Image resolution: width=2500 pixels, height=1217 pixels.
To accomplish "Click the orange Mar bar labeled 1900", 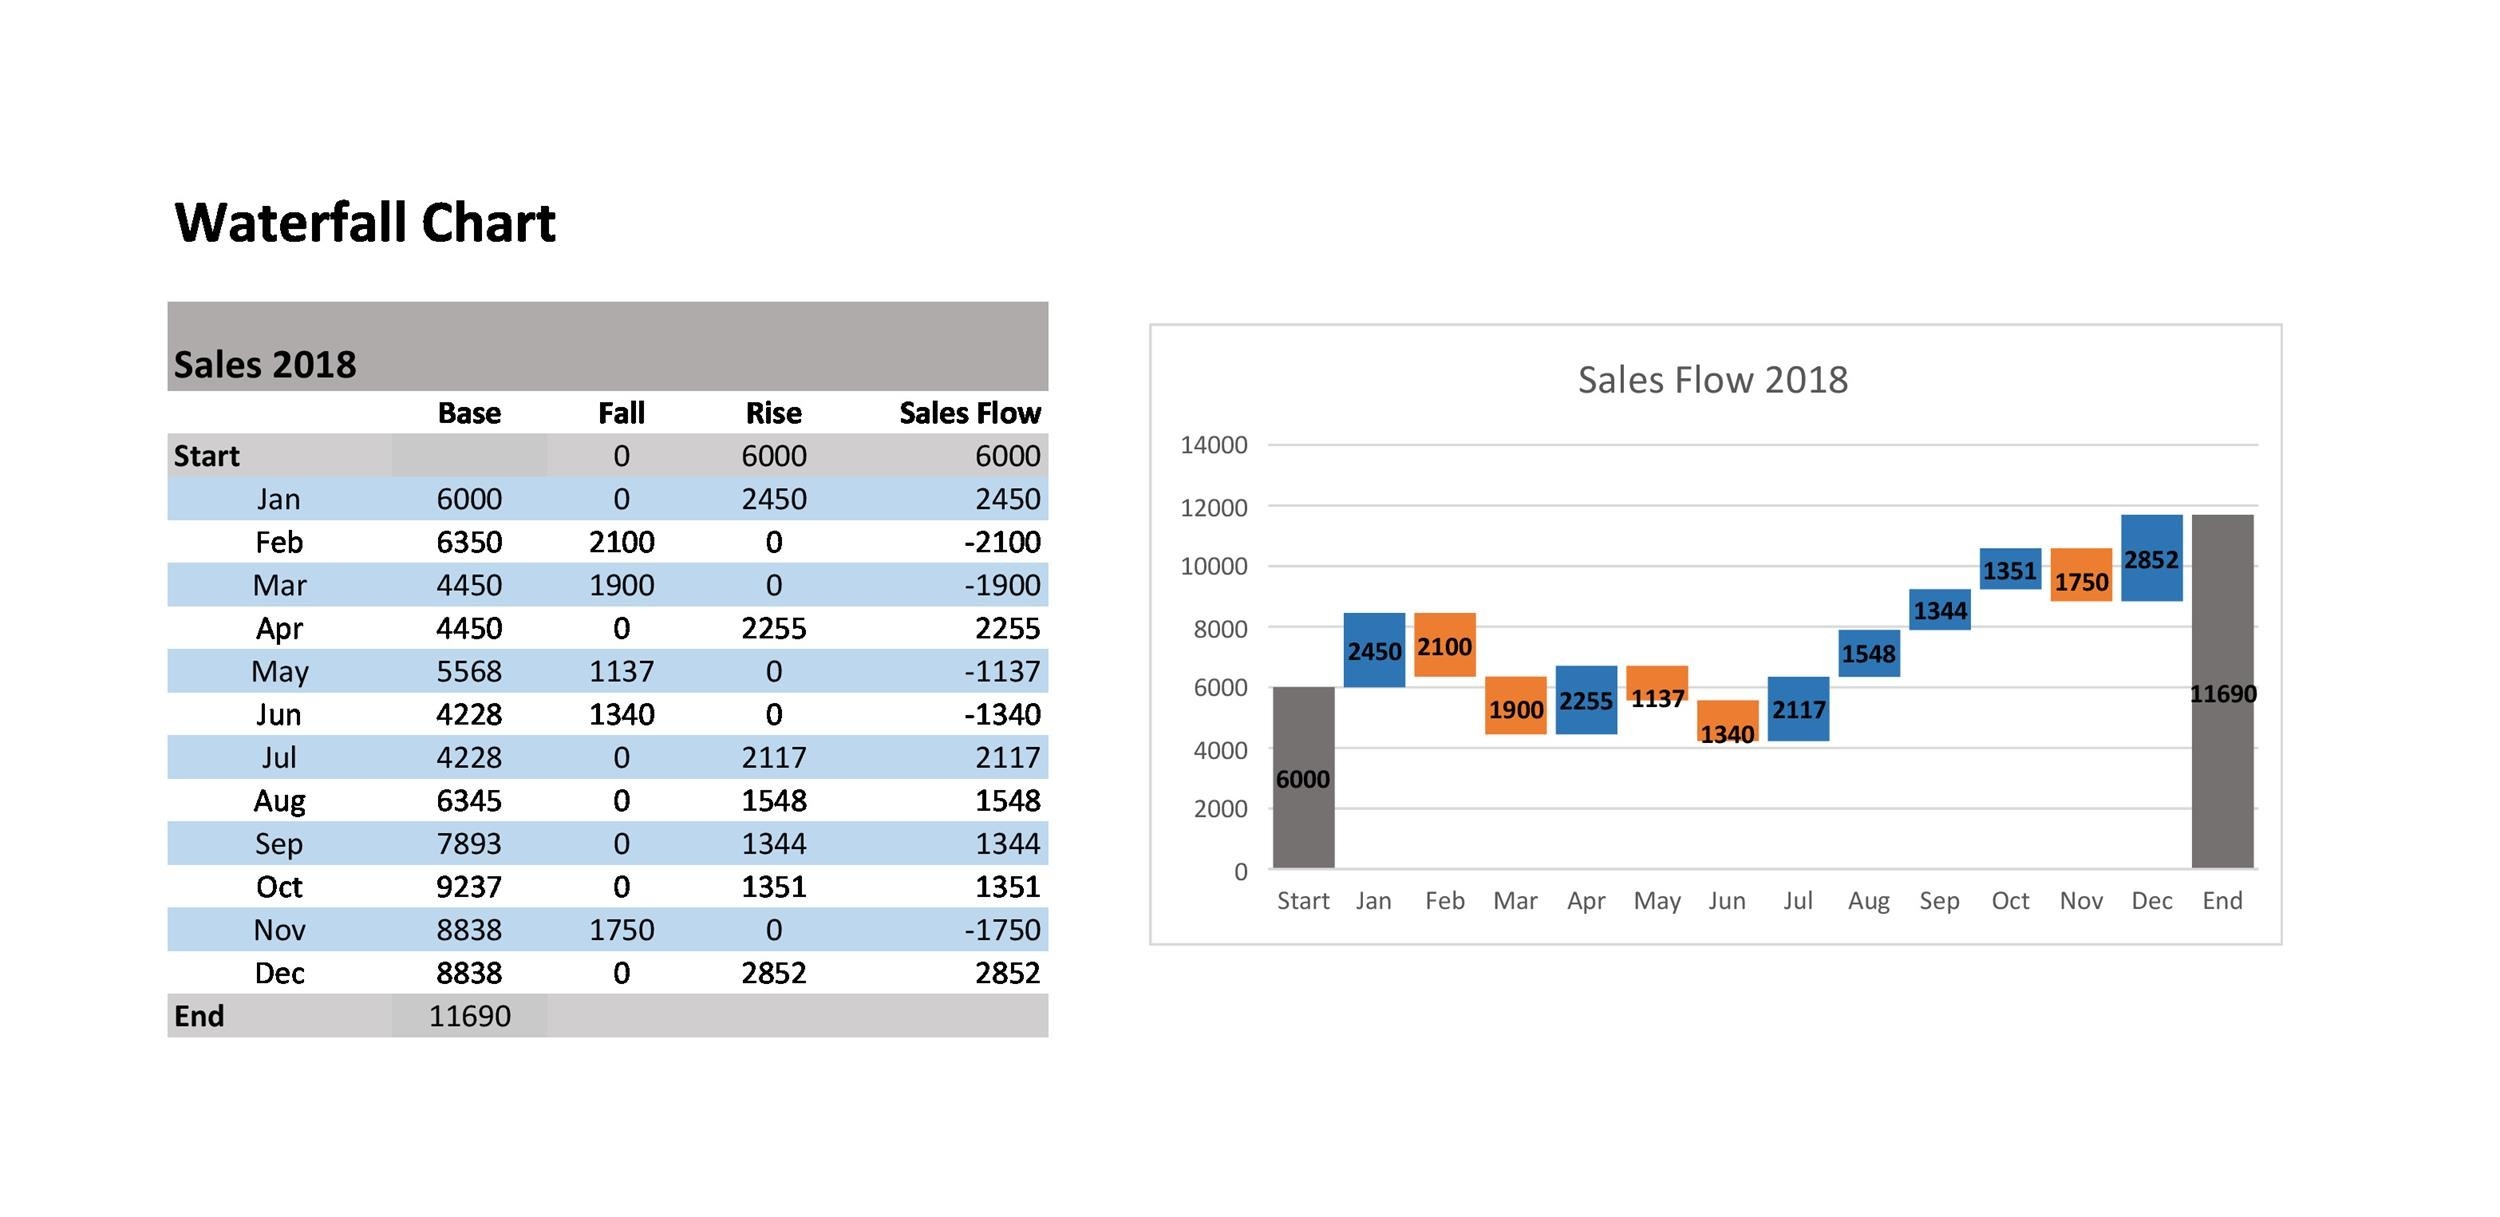I will [x=1515, y=706].
